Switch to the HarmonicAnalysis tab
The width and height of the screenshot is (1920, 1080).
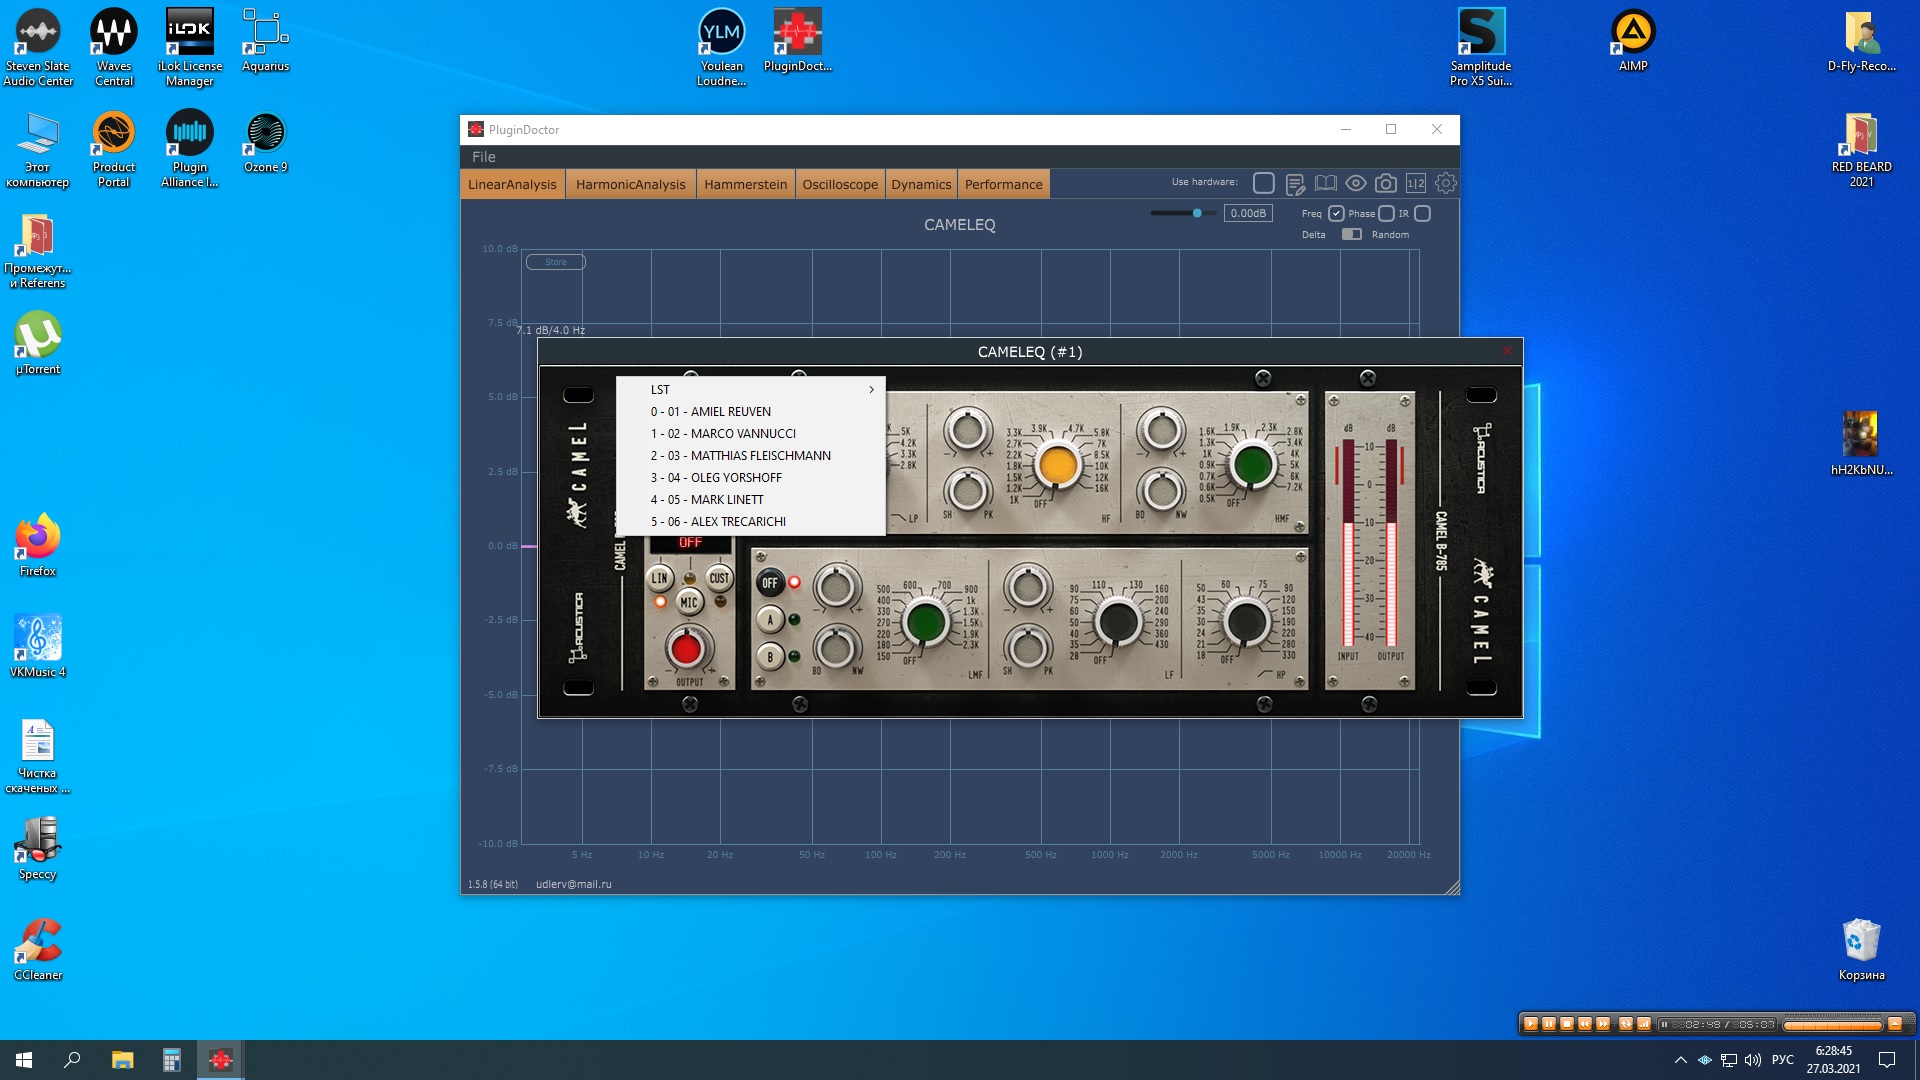[x=630, y=184]
